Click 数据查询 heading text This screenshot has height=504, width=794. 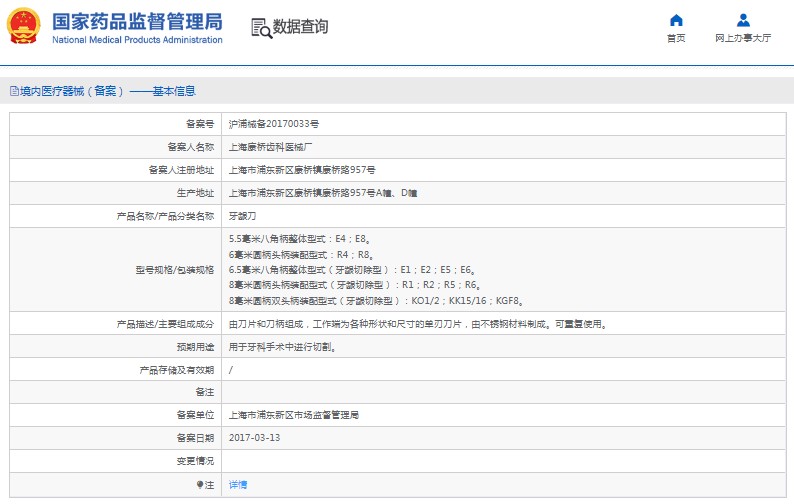(x=301, y=26)
